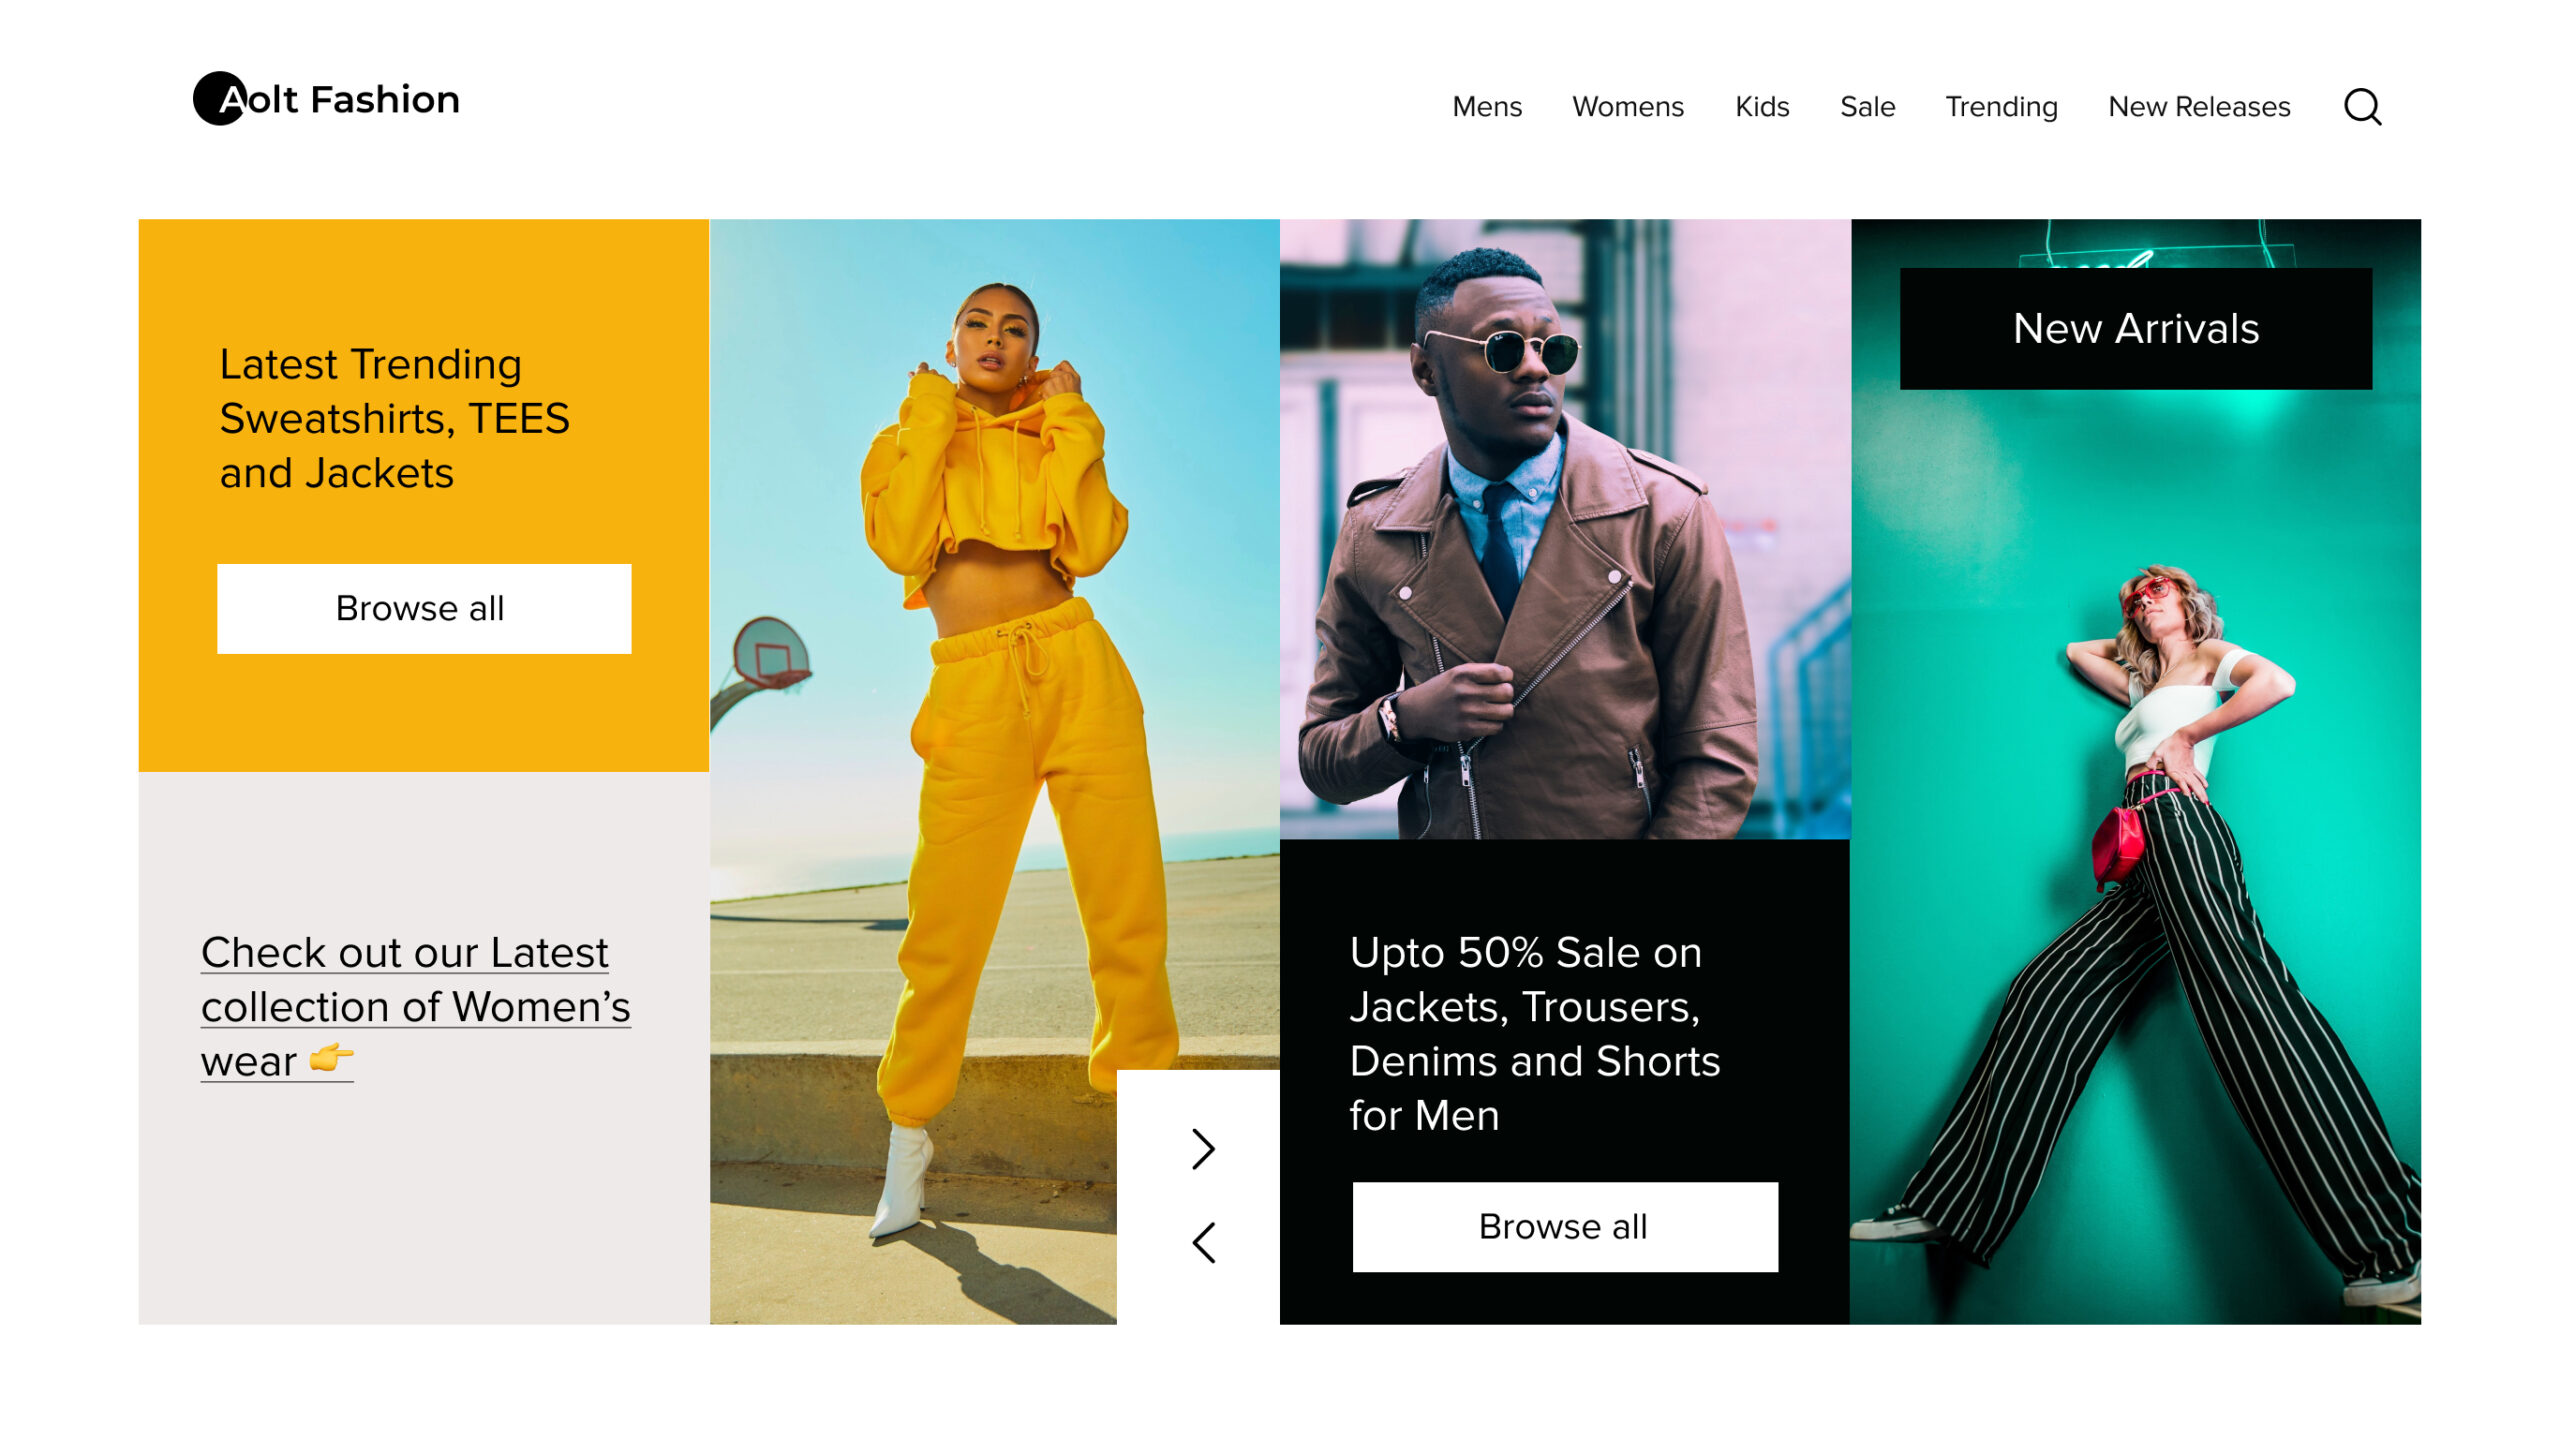Click the Aolt Fashion logo
The height and width of the screenshot is (1439, 2560).
(x=326, y=99)
